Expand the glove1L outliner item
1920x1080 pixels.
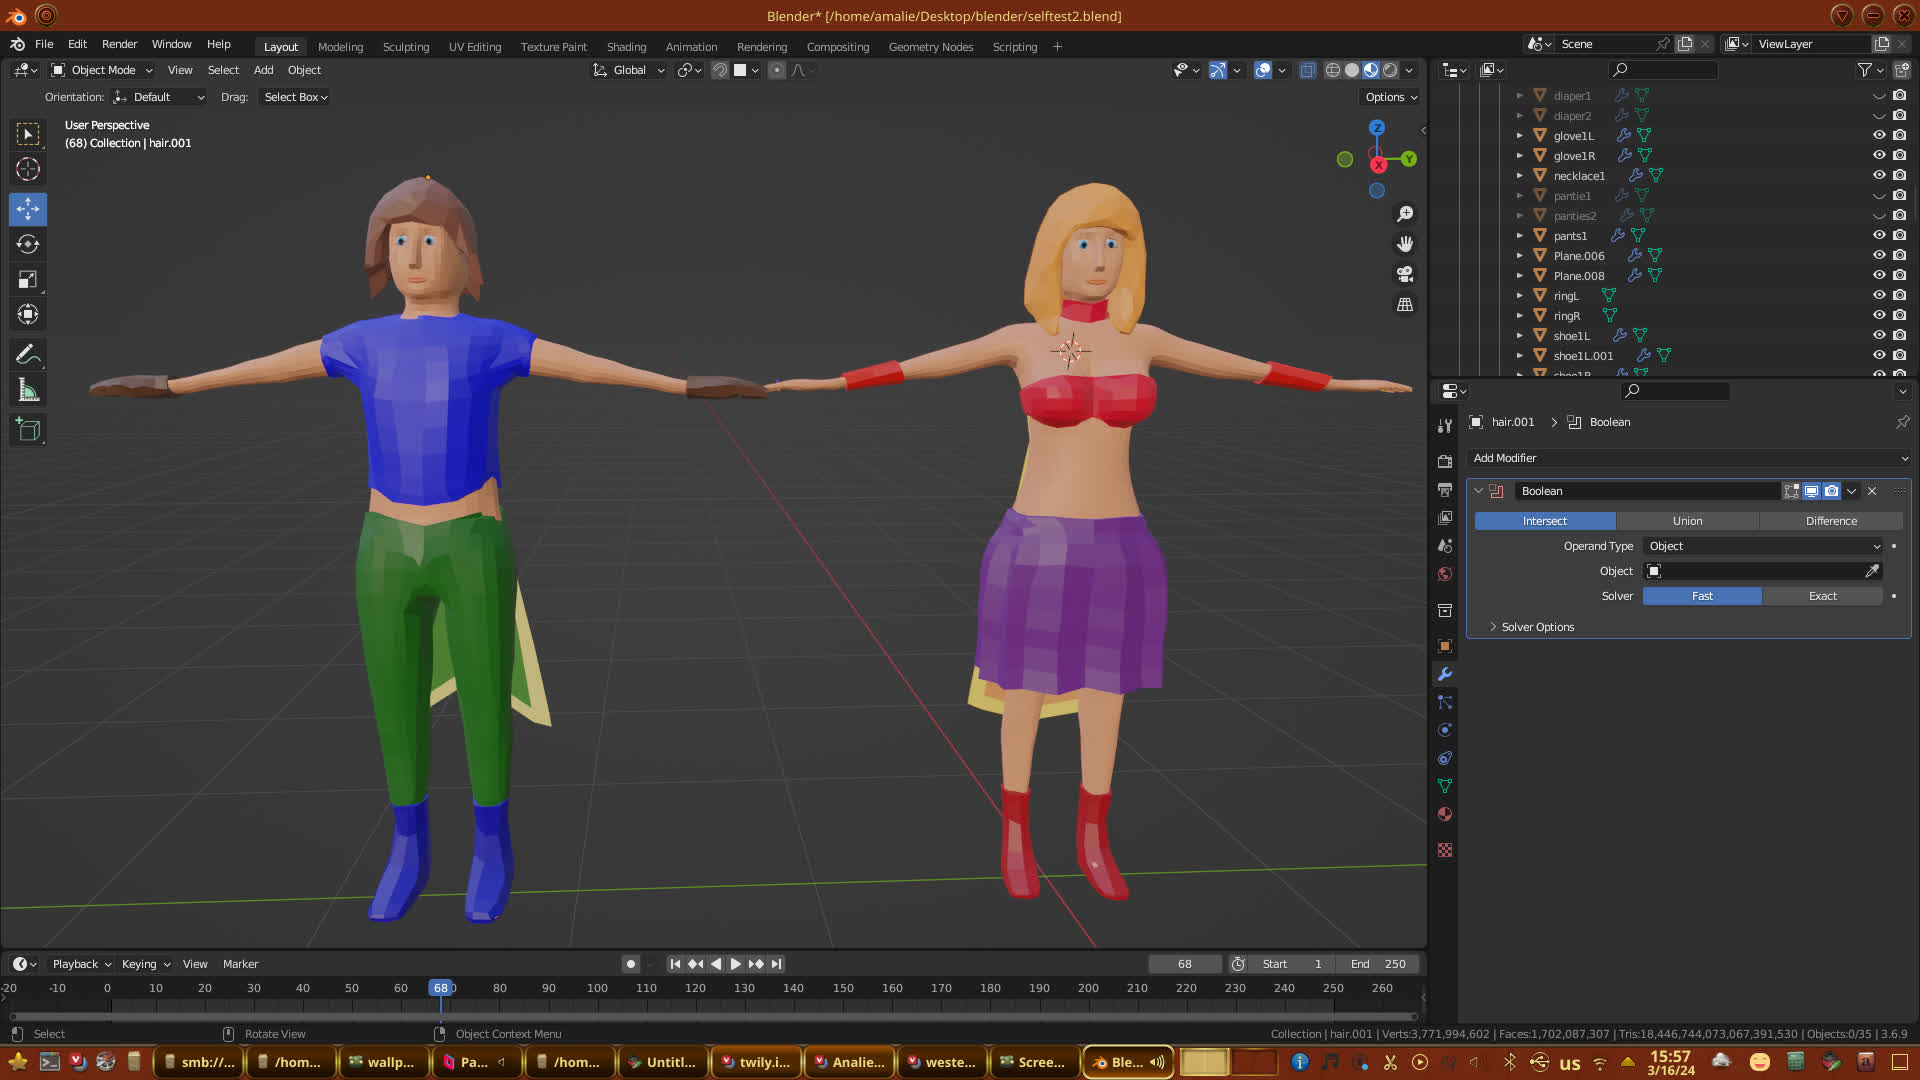pyautogui.click(x=1520, y=135)
